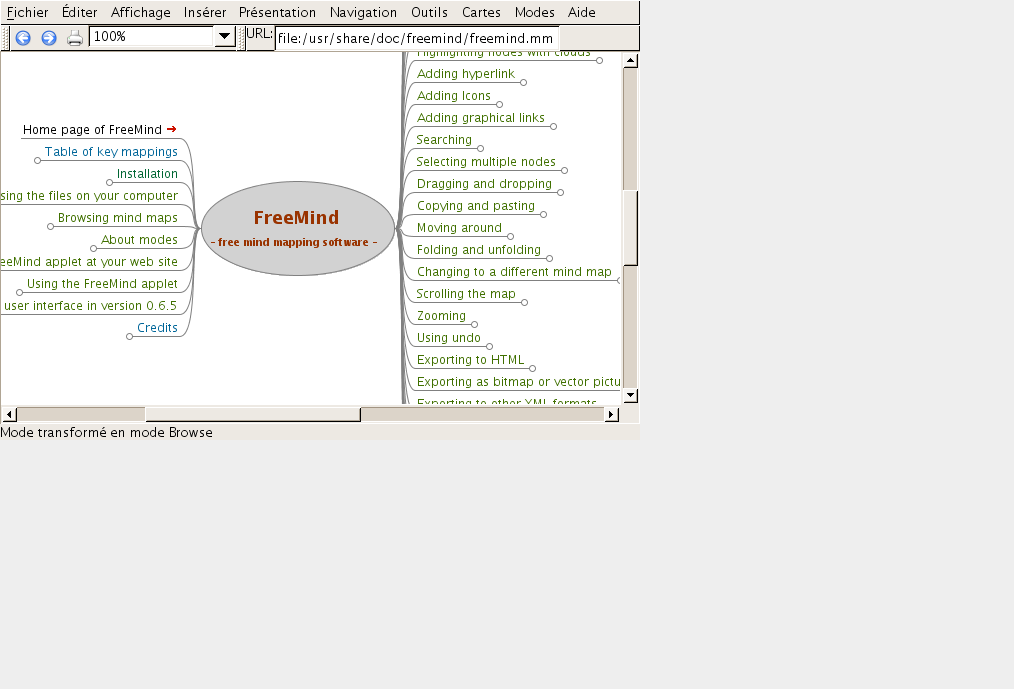
Task: Open the Affichage menu
Action: [141, 12]
